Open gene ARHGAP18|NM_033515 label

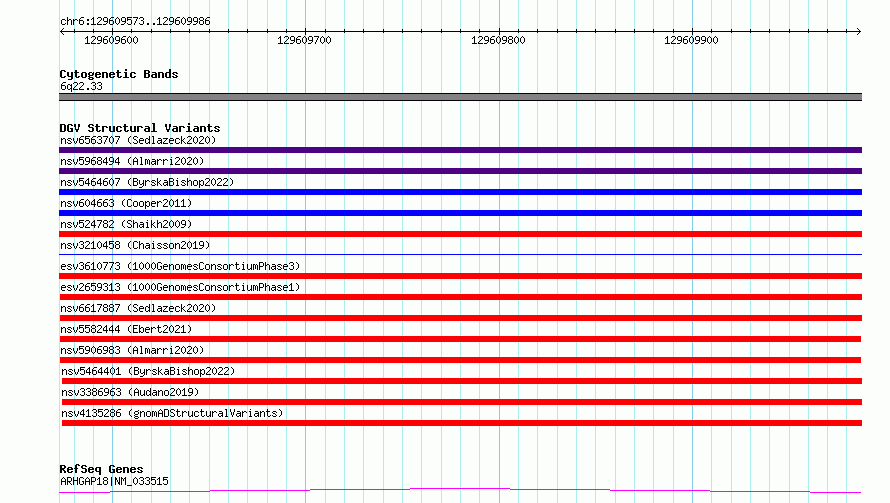tap(114, 481)
